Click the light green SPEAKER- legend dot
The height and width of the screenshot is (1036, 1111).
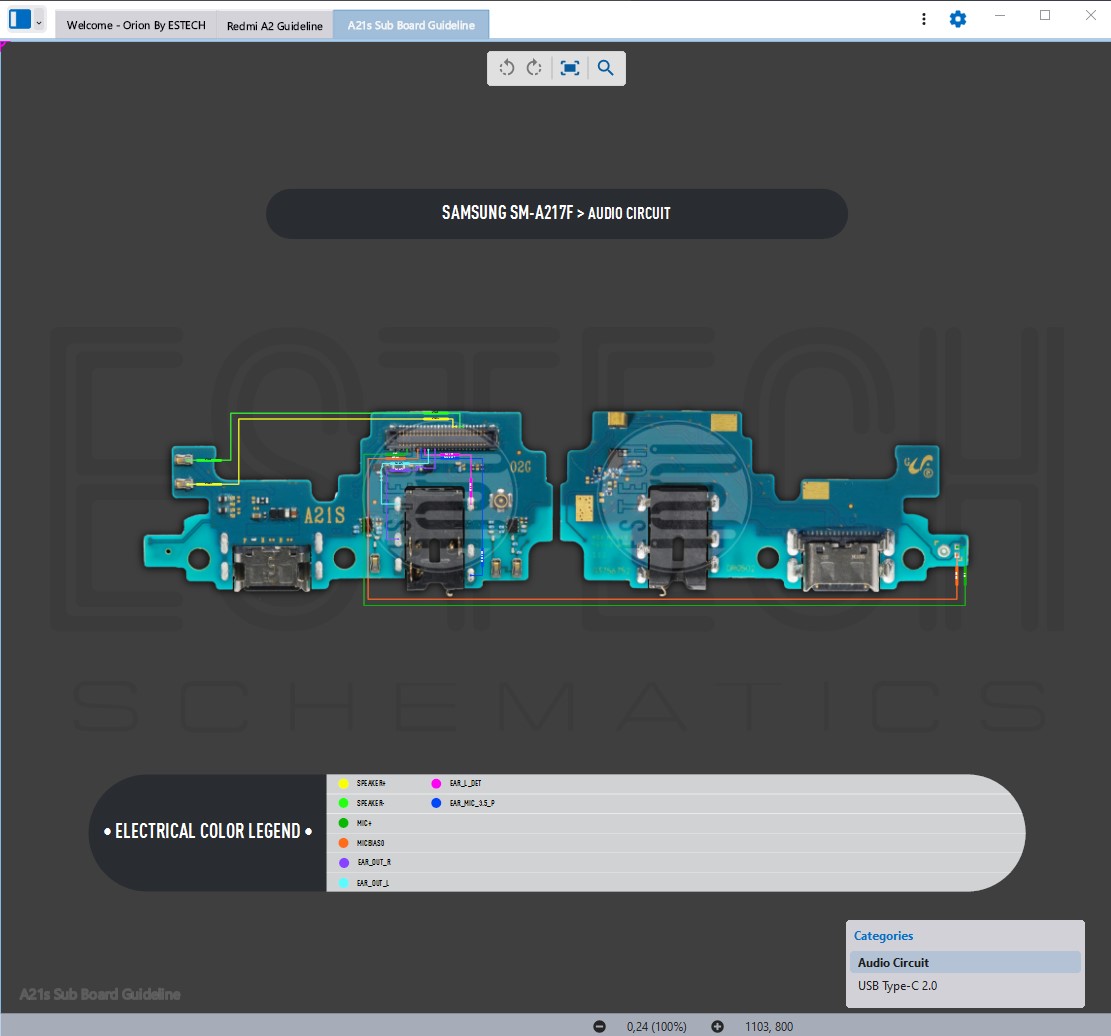point(344,803)
